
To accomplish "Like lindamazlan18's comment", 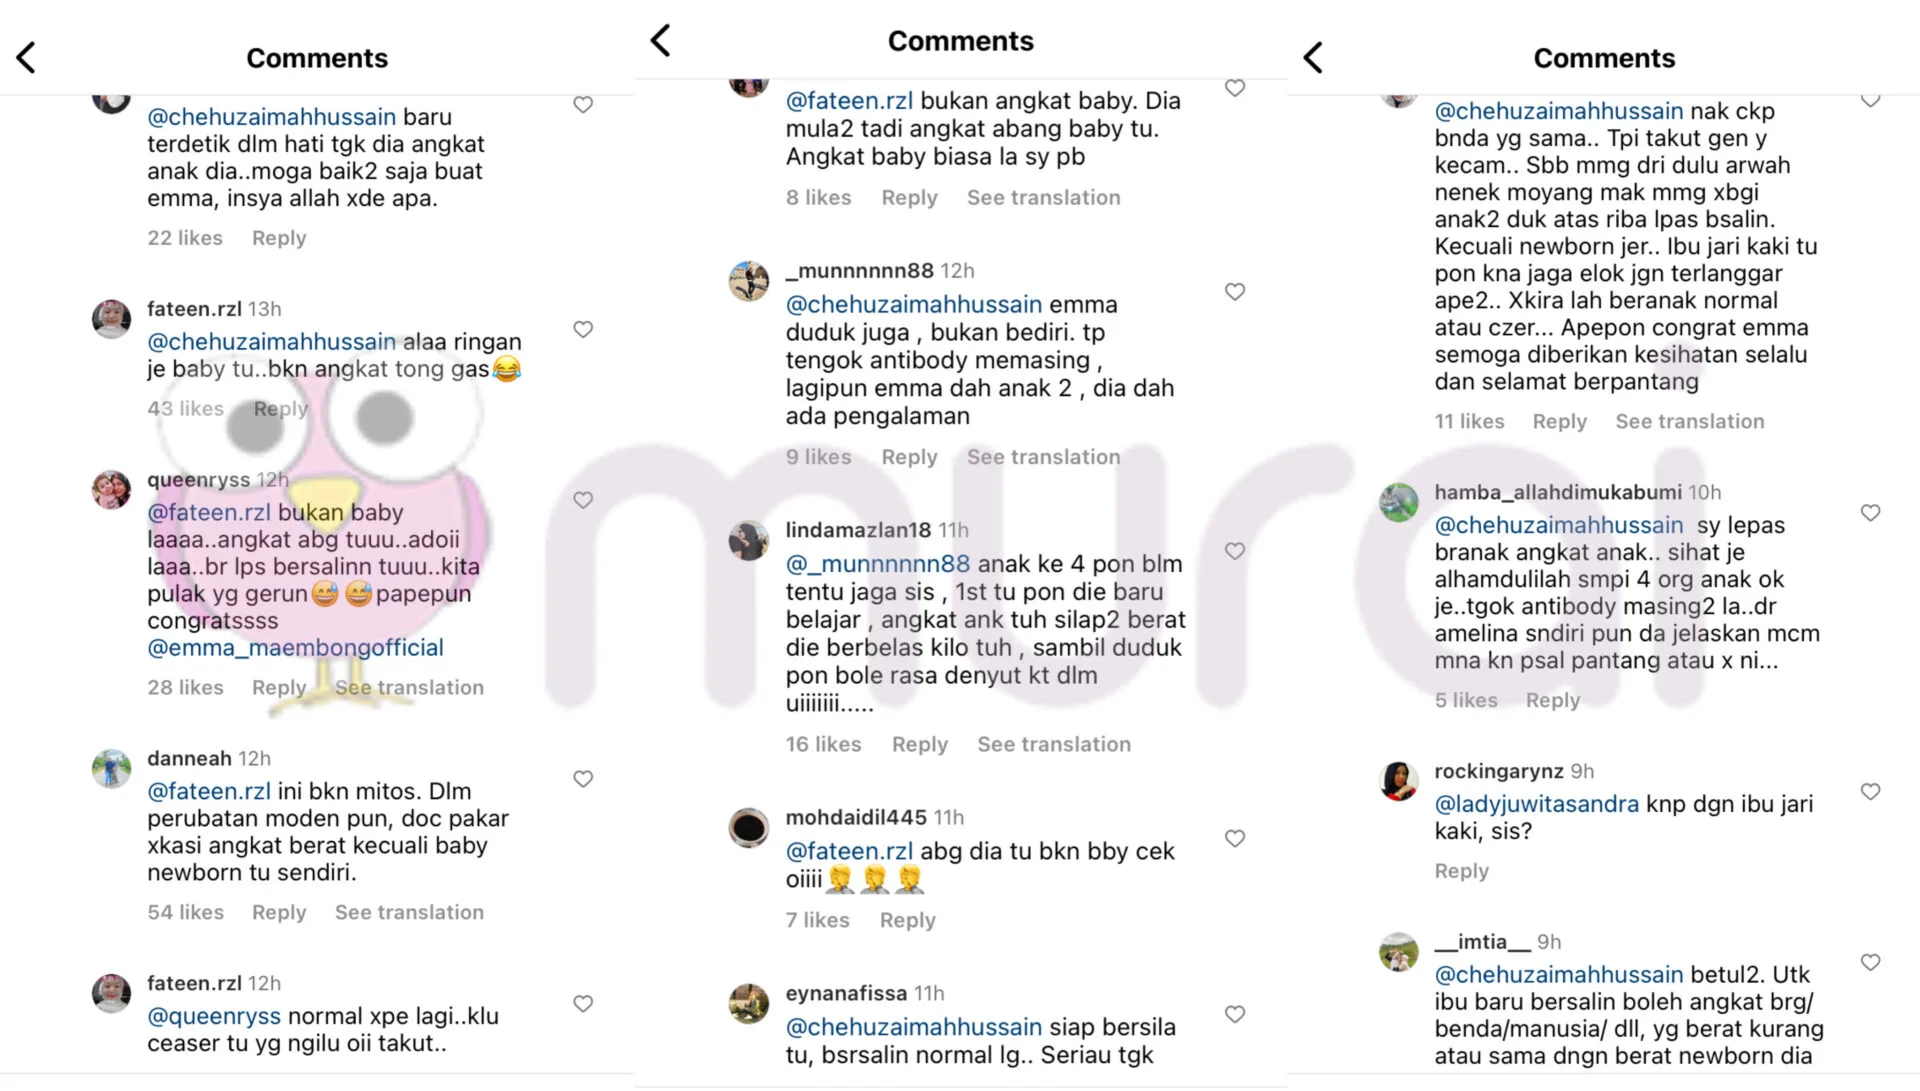I will (1235, 551).
